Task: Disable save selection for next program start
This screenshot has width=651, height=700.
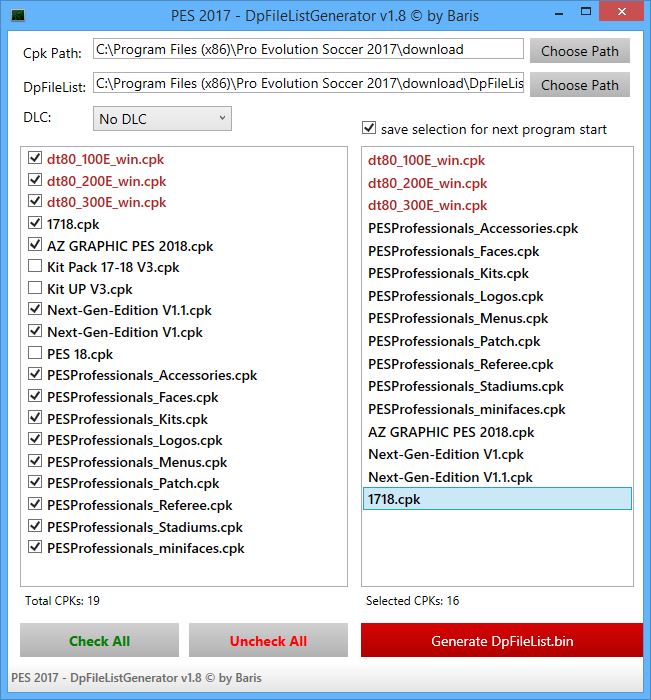Action: [x=369, y=128]
